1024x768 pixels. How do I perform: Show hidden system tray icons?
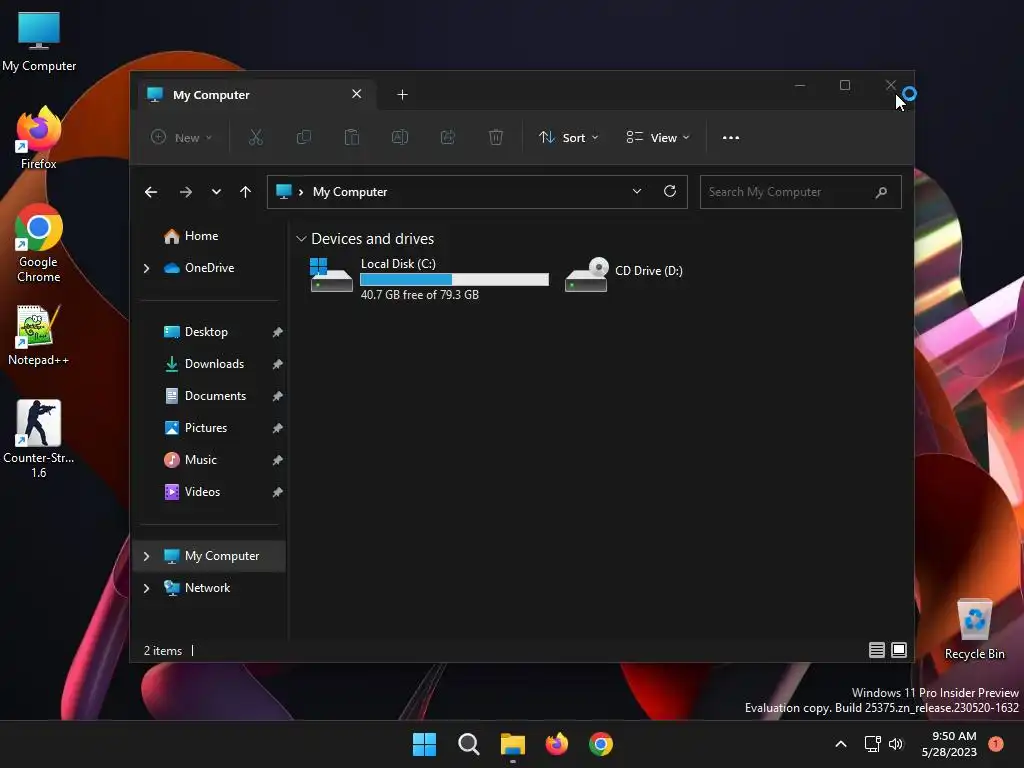click(841, 744)
